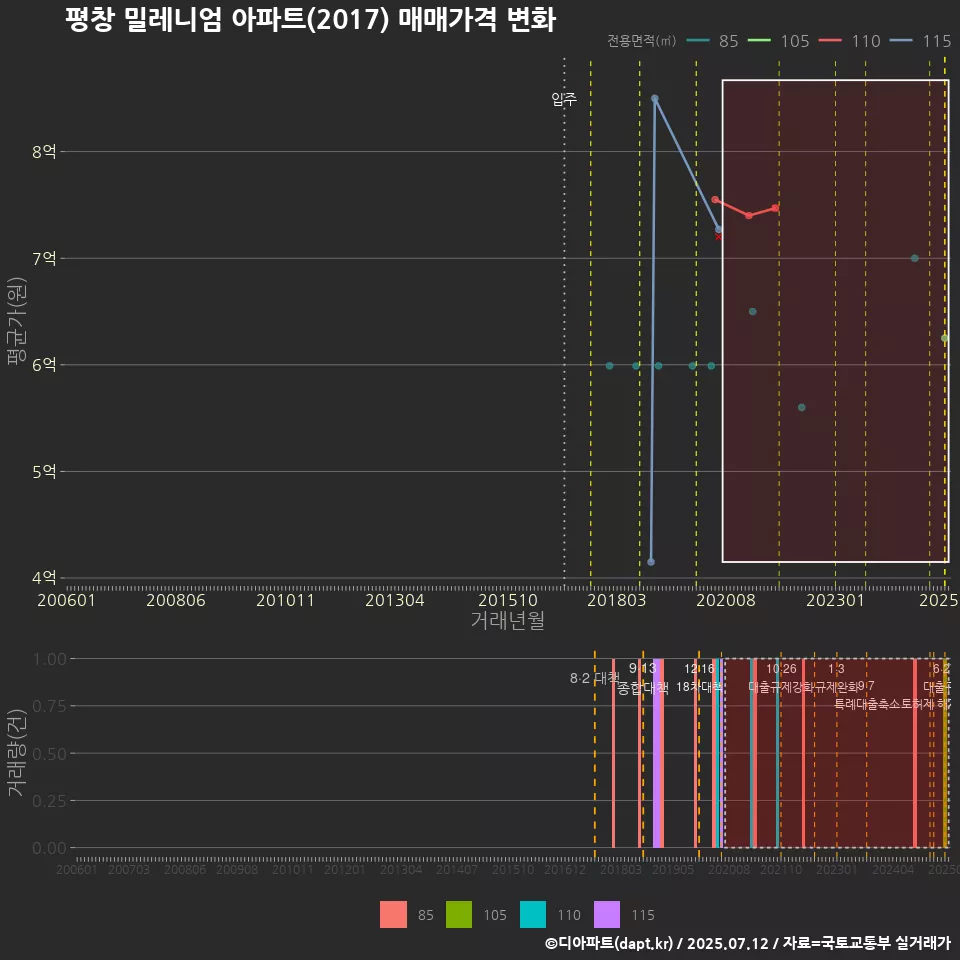Click the 85 series point at 7억
This screenshot has height=960, width=960.
(915, 258)
